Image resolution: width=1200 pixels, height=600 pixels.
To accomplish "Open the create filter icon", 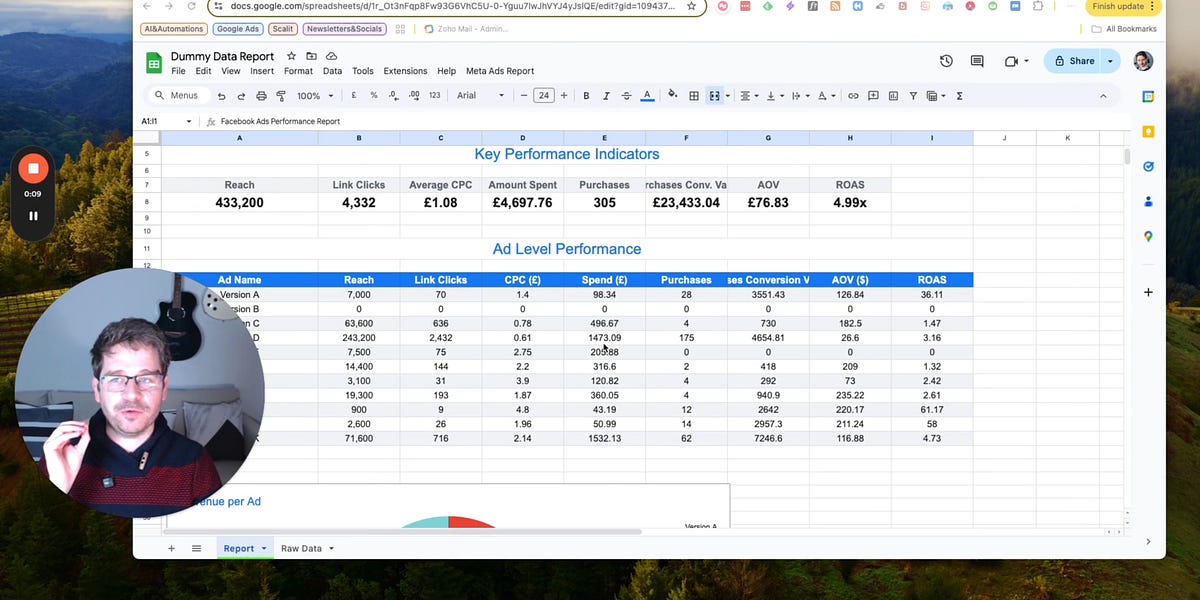I will [x=913, y=96].
